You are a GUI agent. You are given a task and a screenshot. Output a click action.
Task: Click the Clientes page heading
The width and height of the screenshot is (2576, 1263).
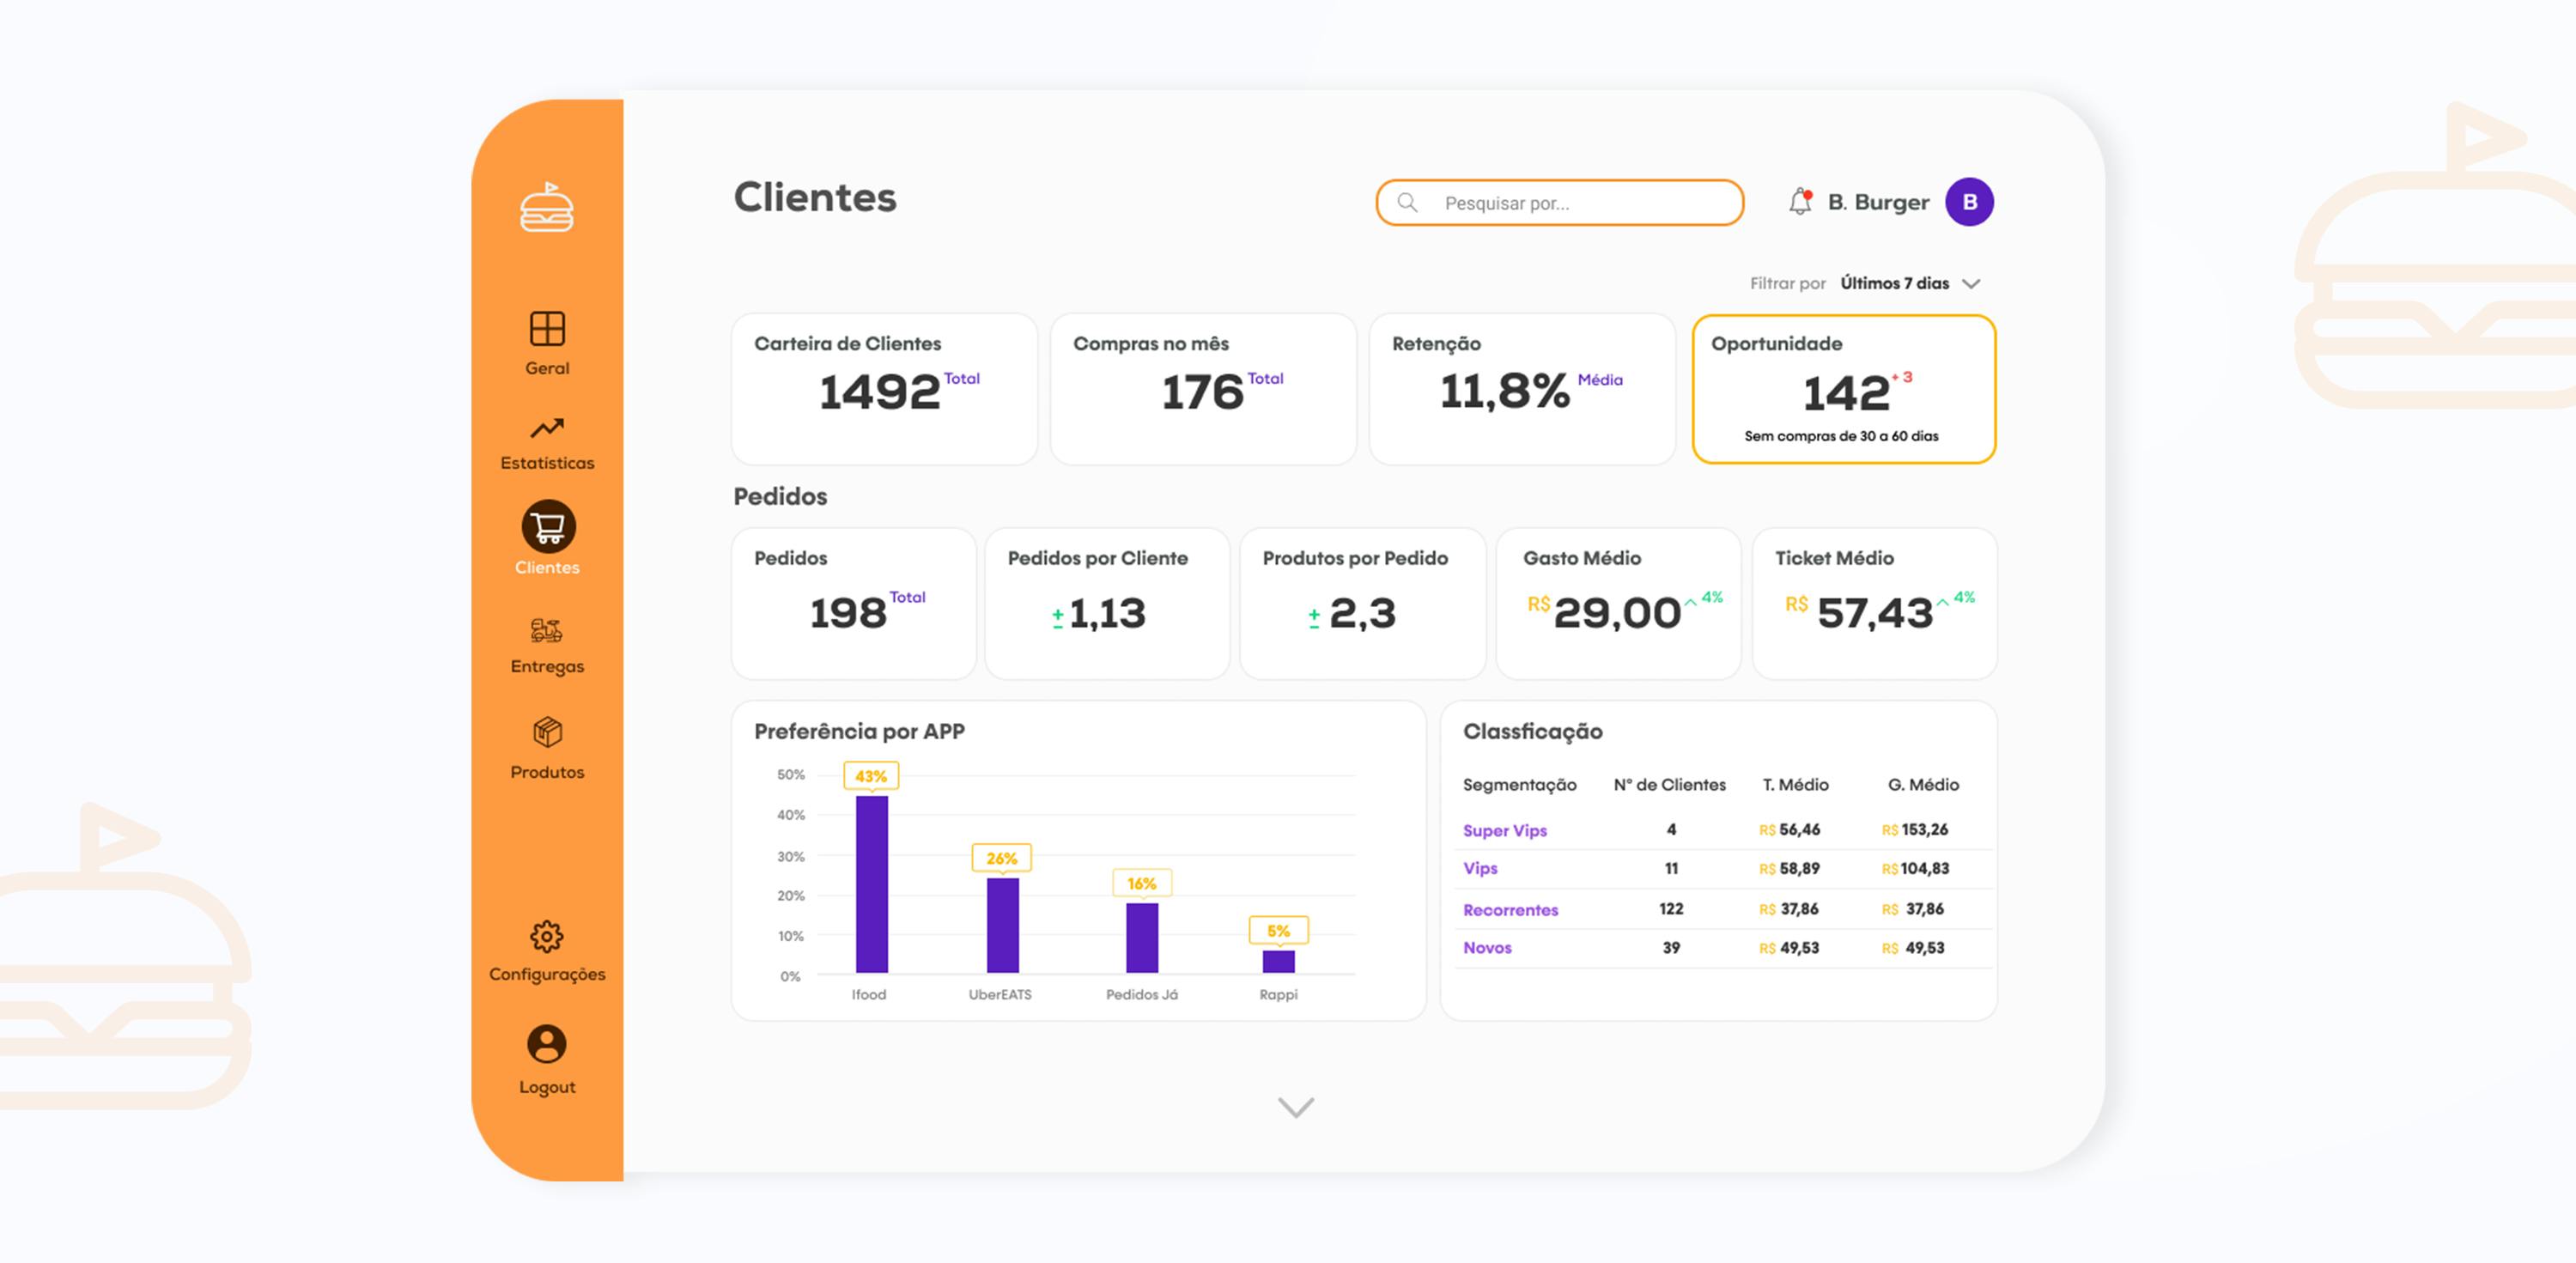point(815,197)
